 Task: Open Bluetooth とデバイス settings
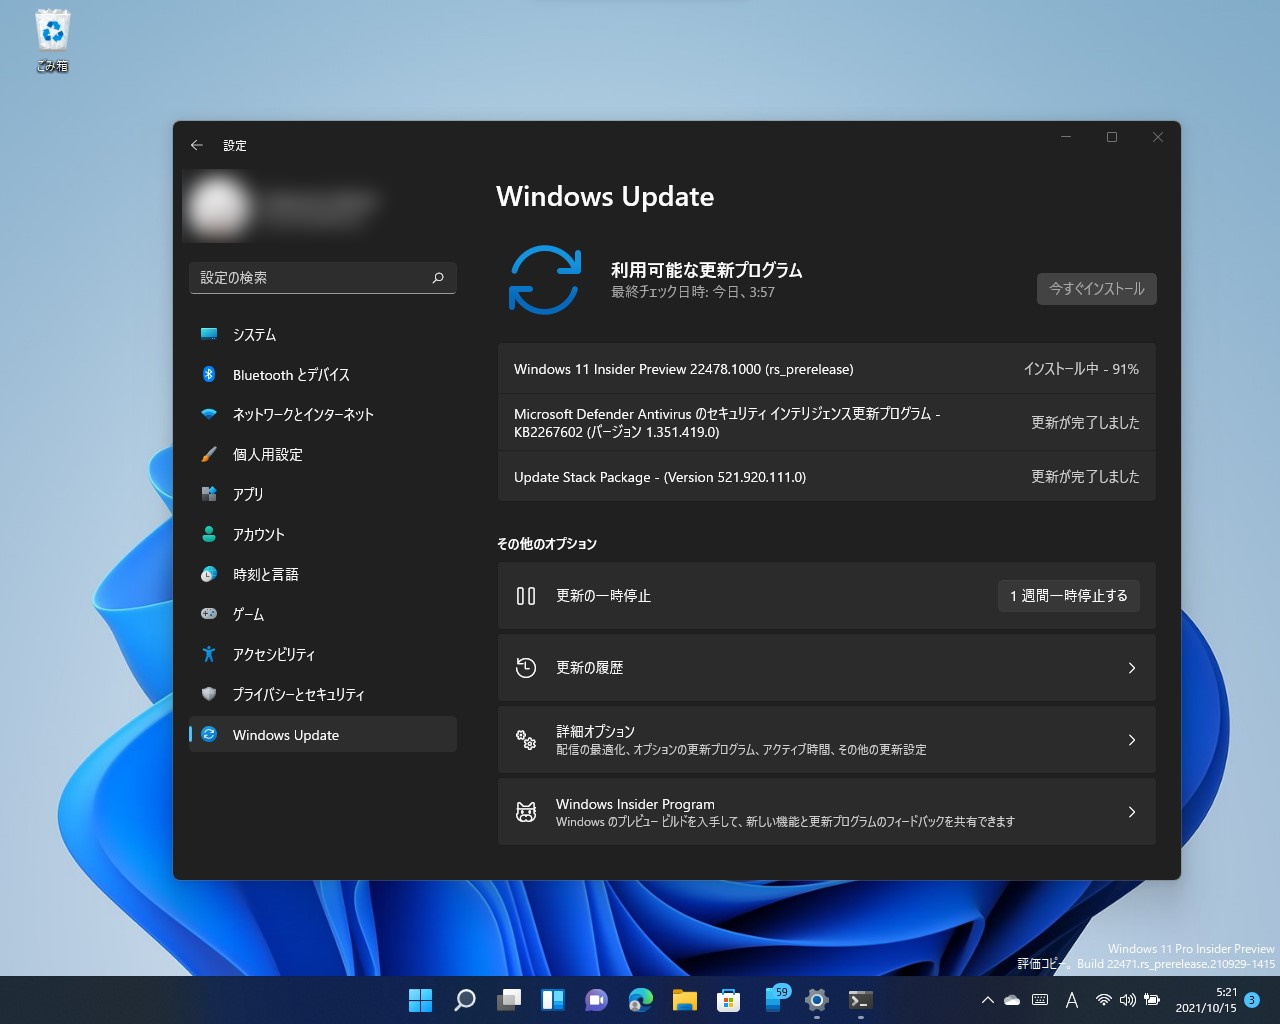[209, 374]
